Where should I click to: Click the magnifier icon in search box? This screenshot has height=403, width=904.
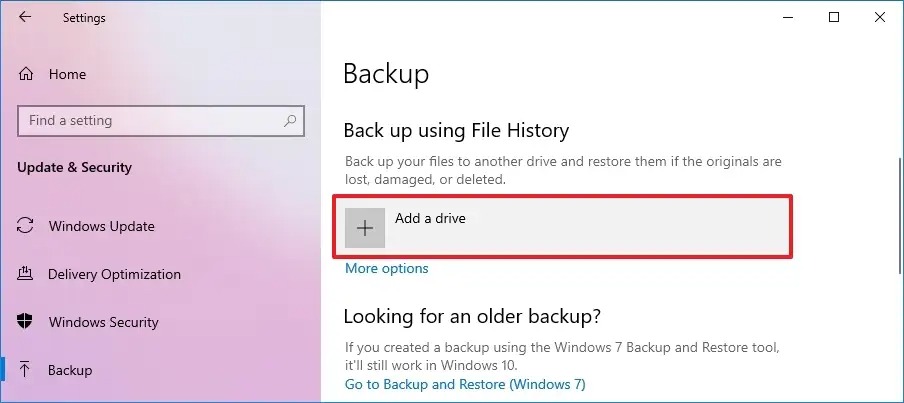coord(290,120)
